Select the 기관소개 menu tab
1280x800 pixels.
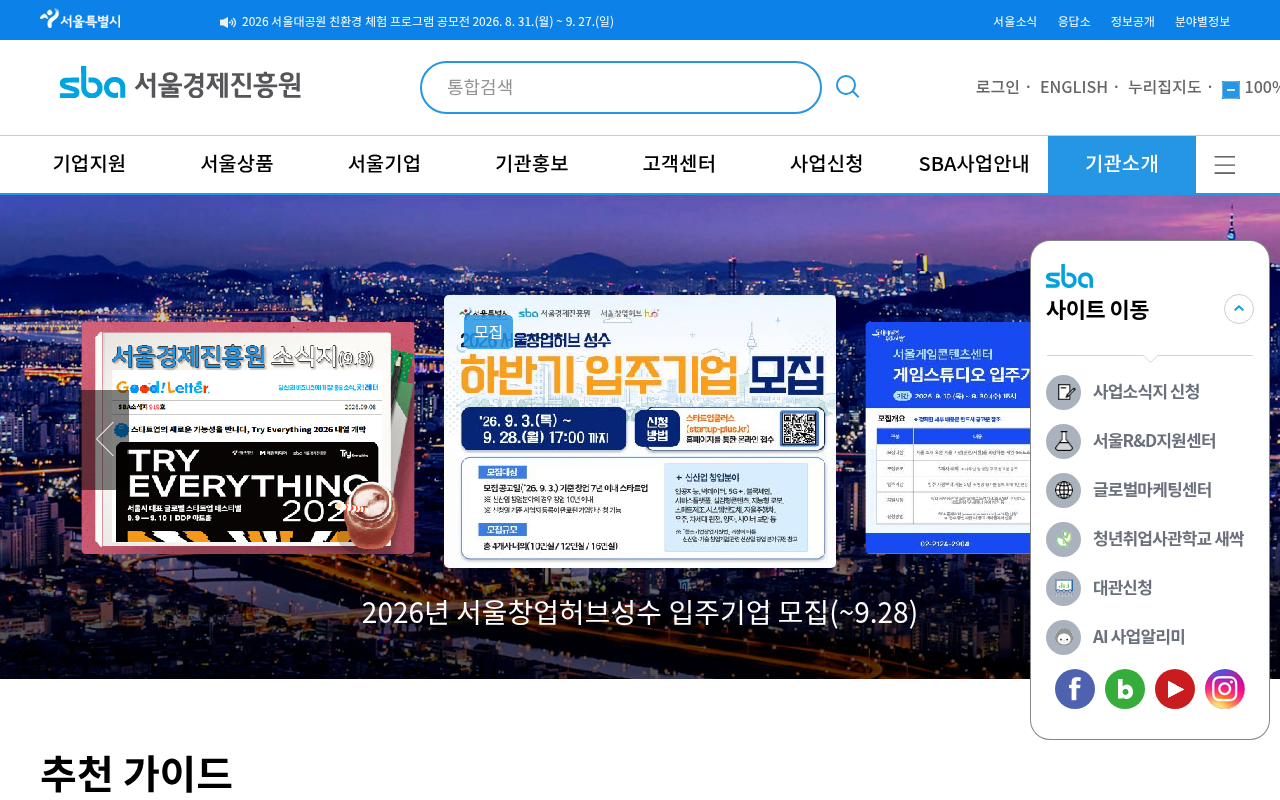tap(1122, 164)
